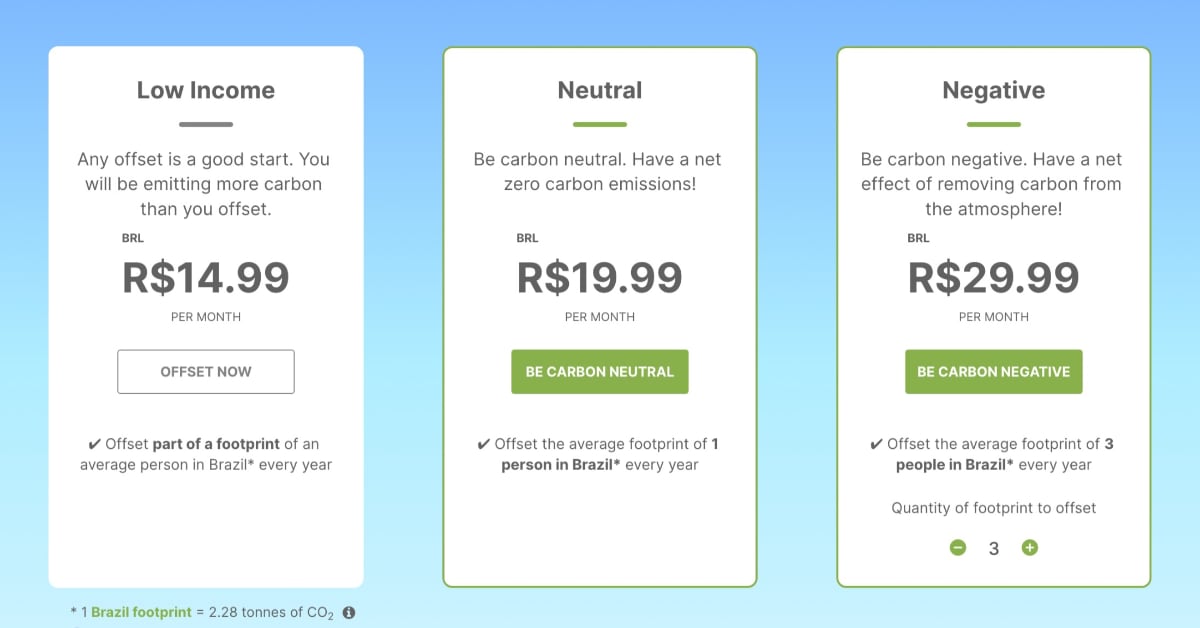Screen dimensions: 1200x628
Task: Click the quantity value 3
Action: [993, 548]
